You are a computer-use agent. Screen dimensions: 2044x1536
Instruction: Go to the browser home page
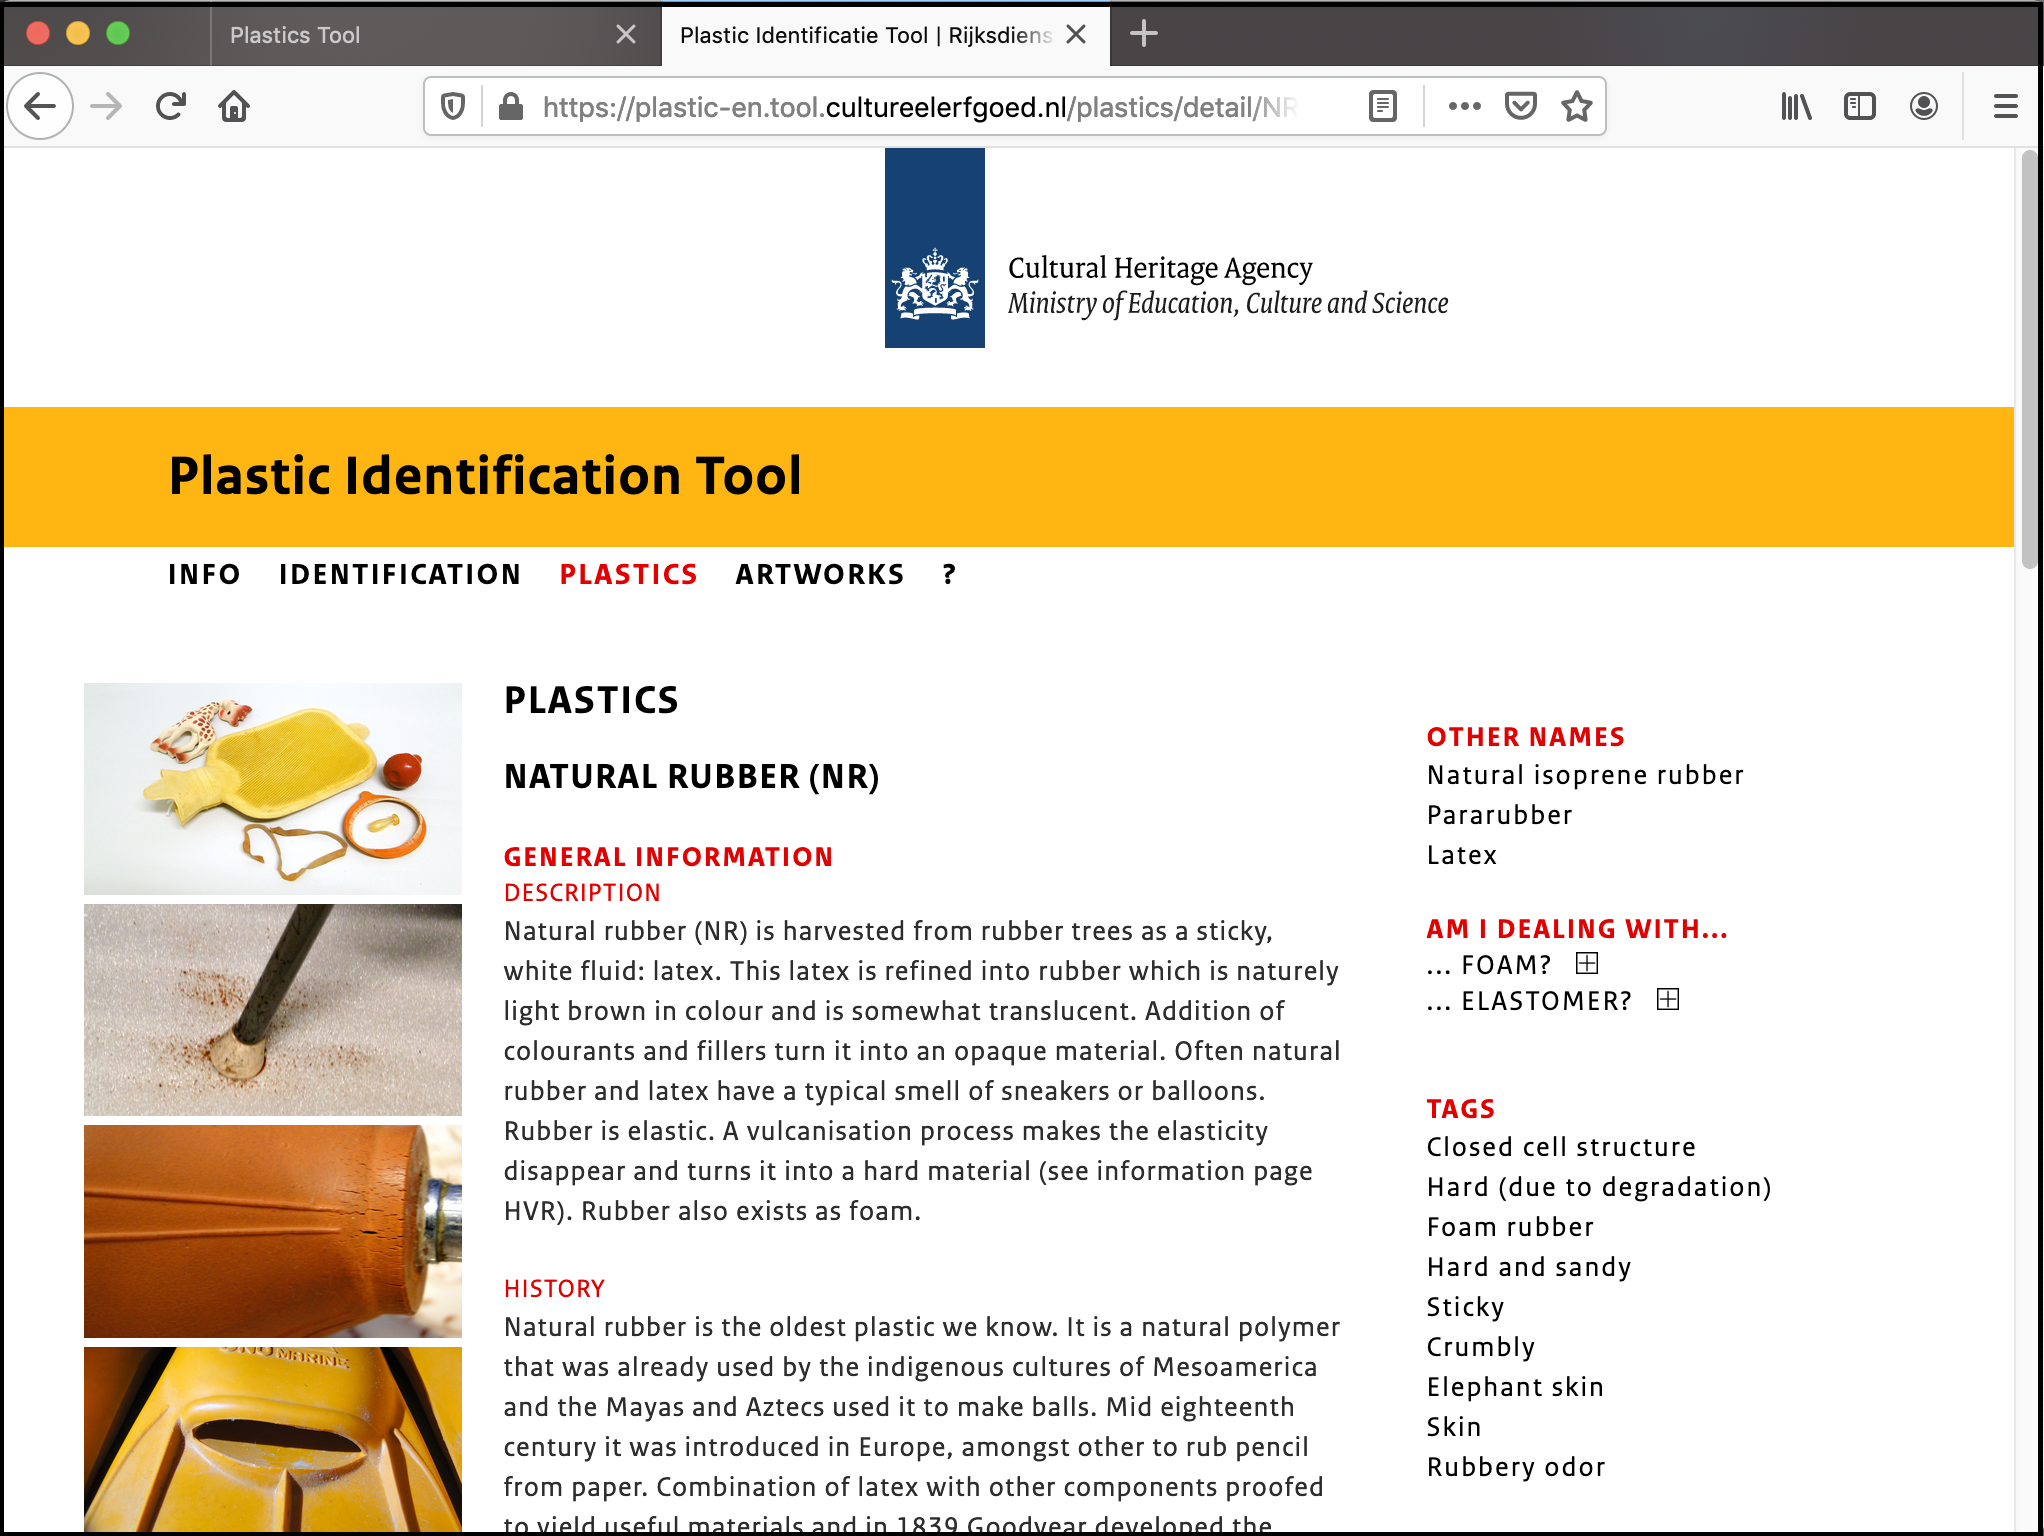pyautogui.click(x=234, y=106)
